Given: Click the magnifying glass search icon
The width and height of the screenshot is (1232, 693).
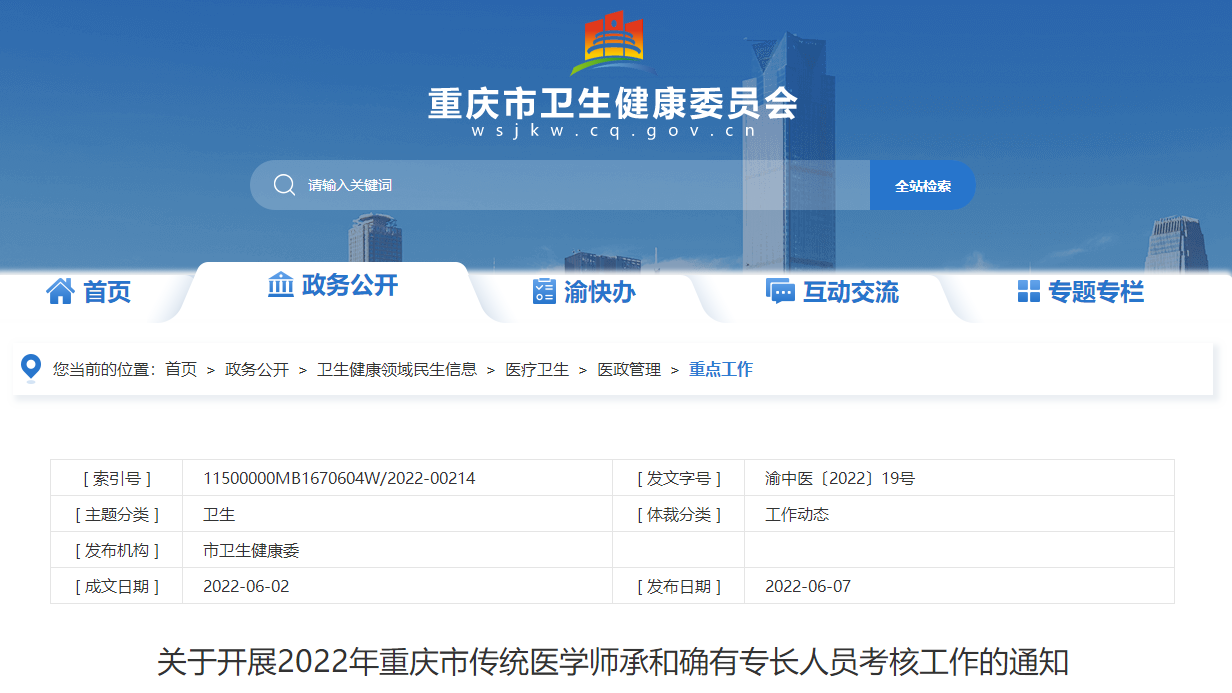Looking at the screenshot, I should pos(284,185).
